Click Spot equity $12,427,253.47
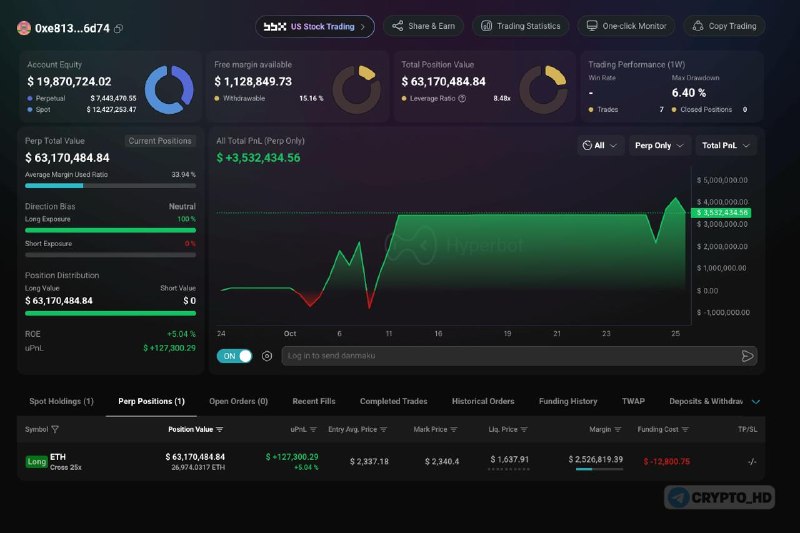 coord(111,110)
